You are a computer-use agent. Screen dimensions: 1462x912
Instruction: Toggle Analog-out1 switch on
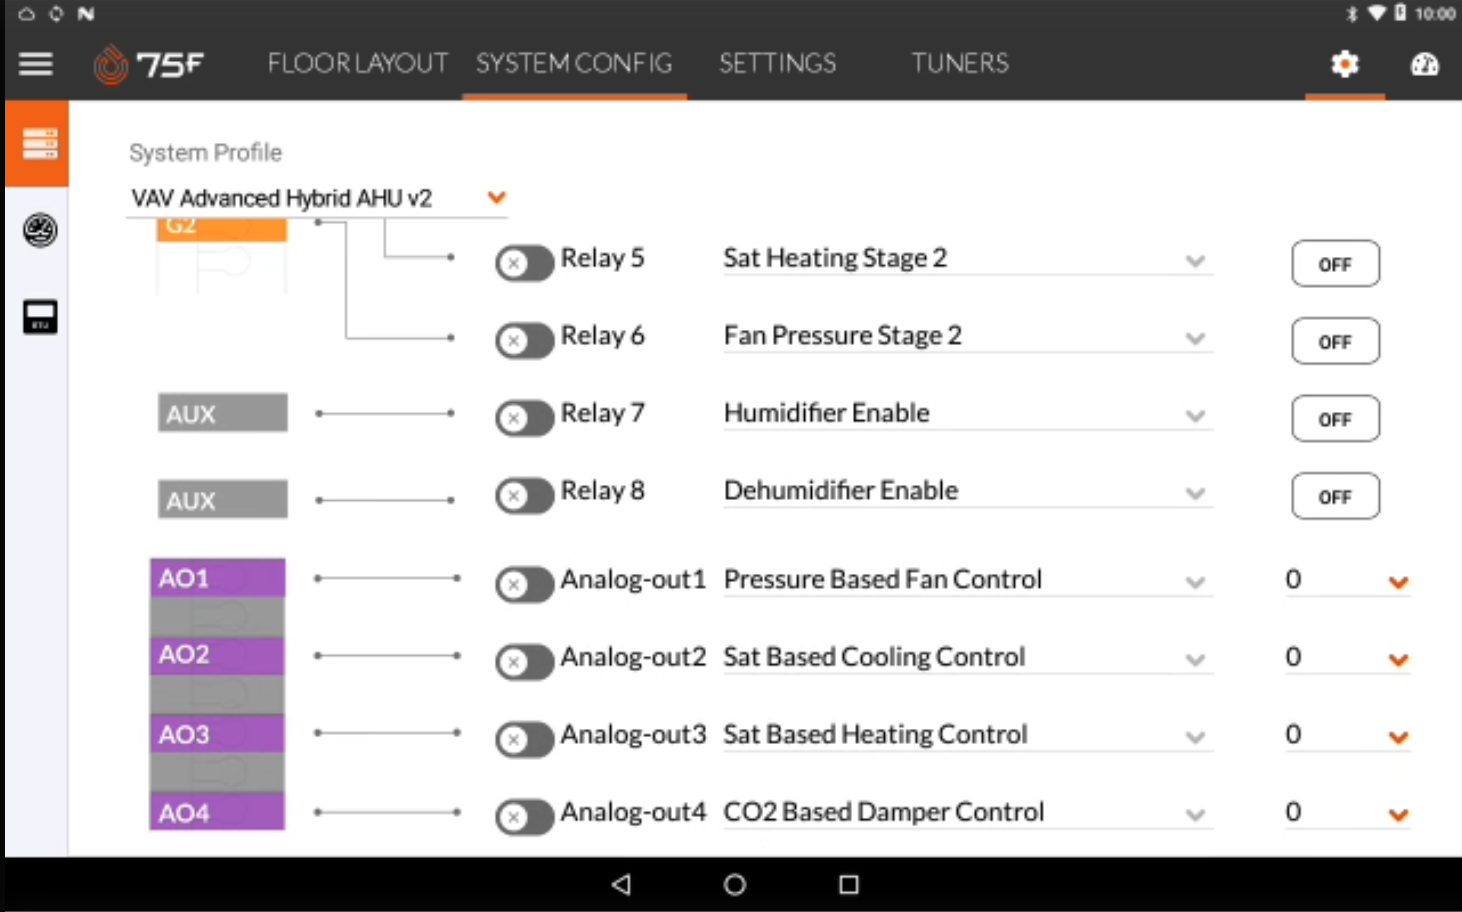(524, 584)
